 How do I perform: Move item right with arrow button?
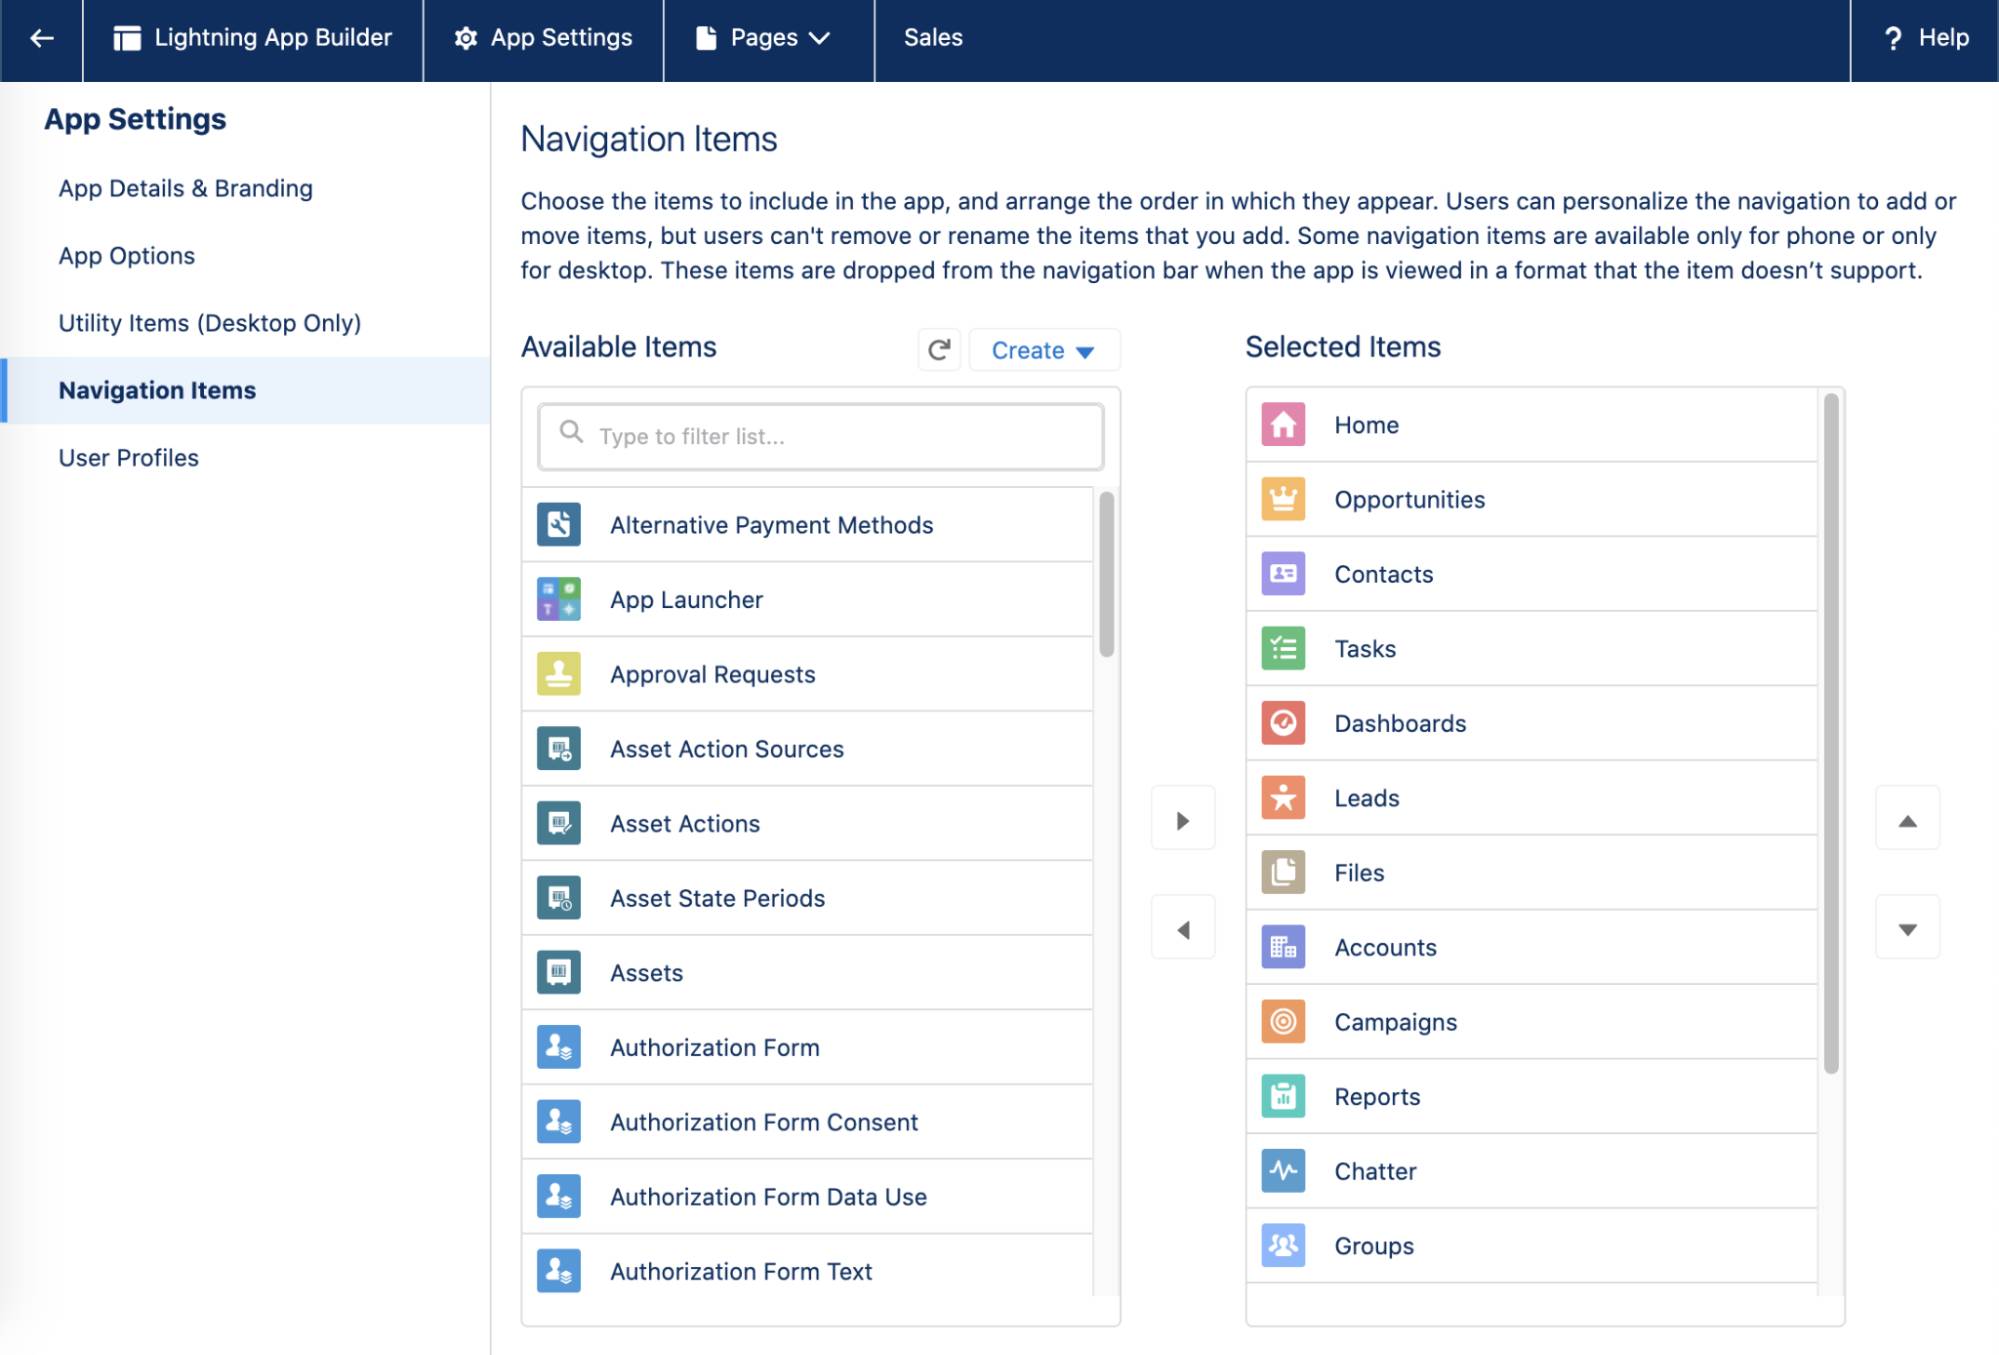point(1182,819)
